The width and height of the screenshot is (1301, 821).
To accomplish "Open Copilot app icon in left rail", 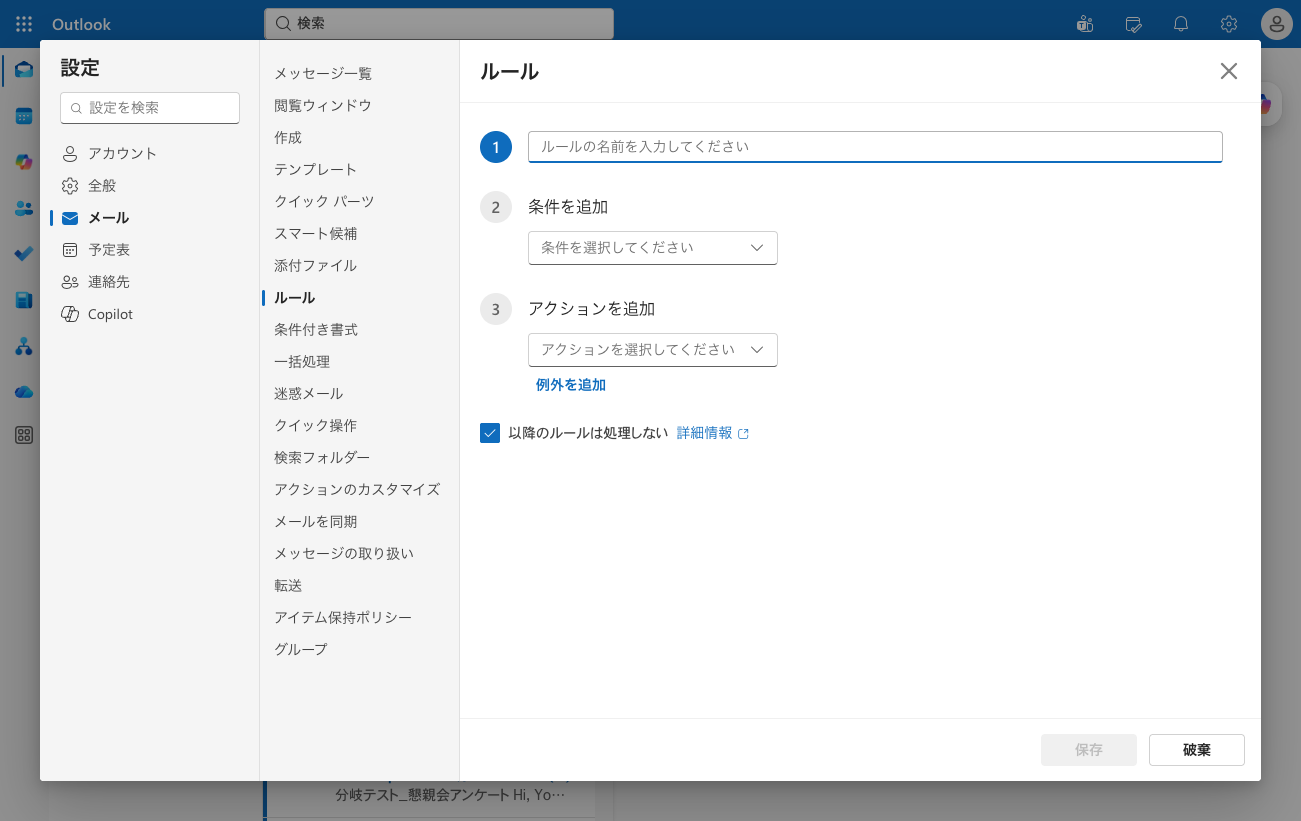I will click(x=24, y=162).
